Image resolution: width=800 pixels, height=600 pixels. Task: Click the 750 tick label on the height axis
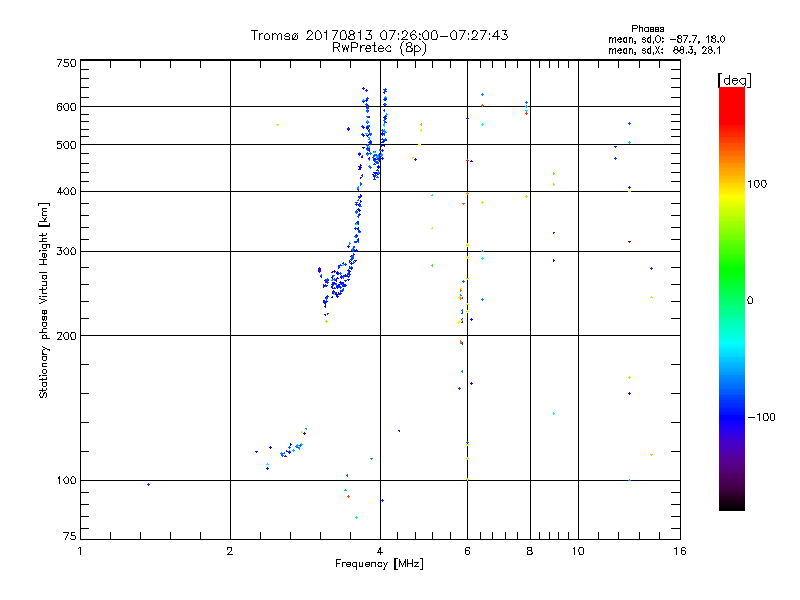66,63
